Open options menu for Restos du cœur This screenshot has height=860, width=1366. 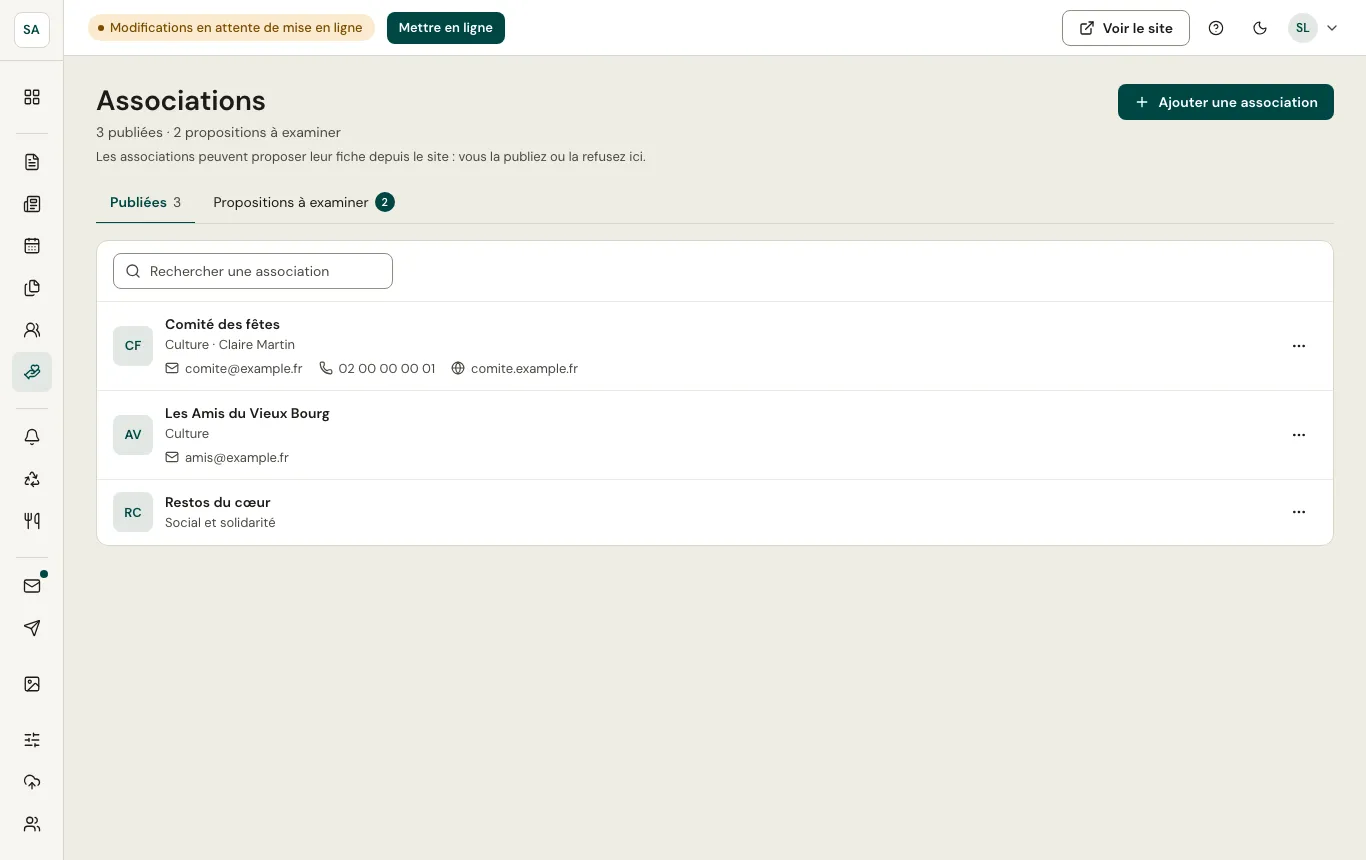tap(1299, 512)
